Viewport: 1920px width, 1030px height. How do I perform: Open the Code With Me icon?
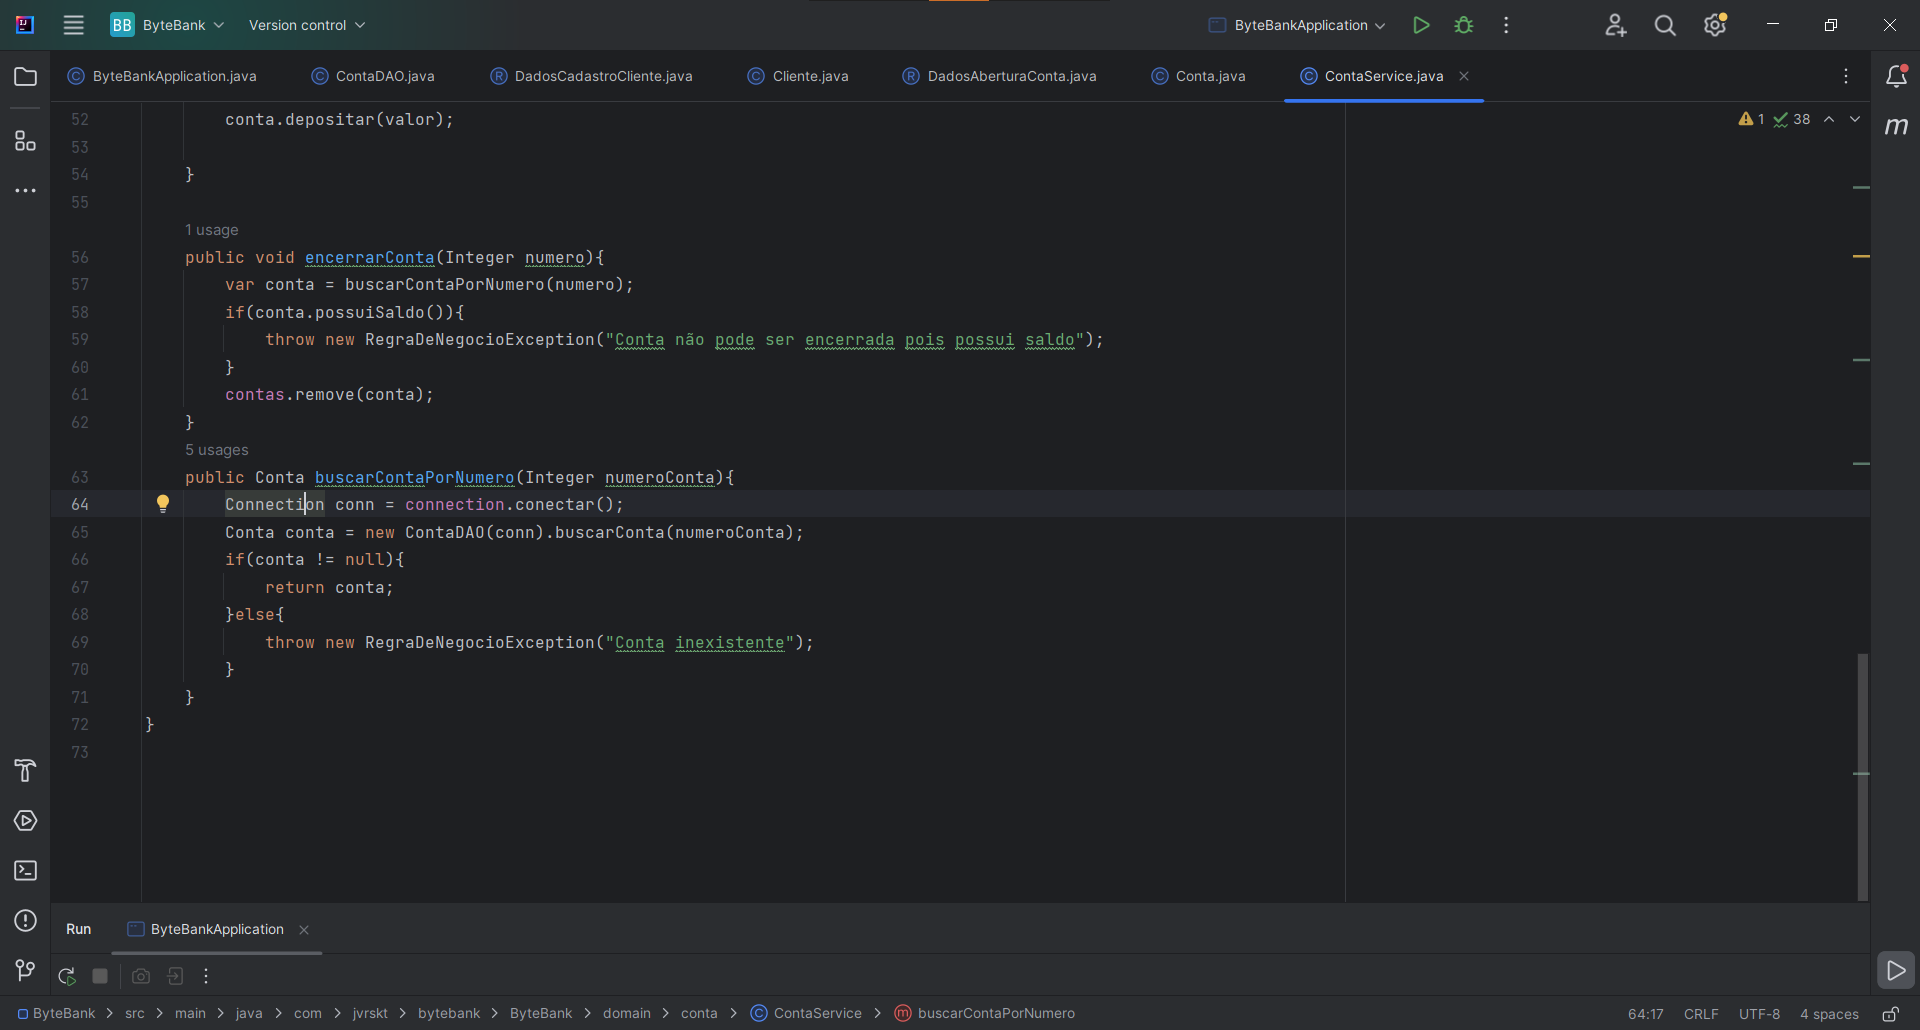1615,25
